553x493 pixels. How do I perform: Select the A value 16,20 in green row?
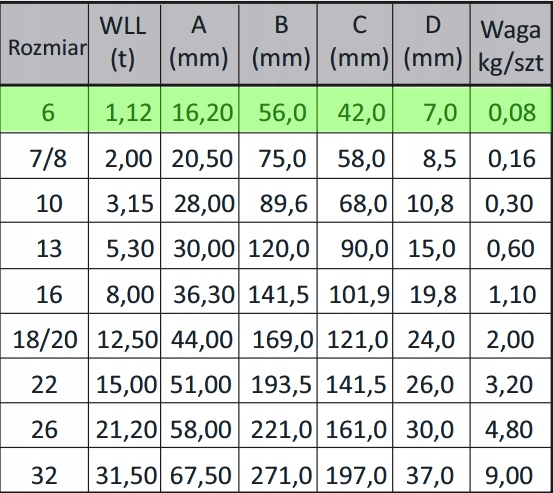[200, 109]
